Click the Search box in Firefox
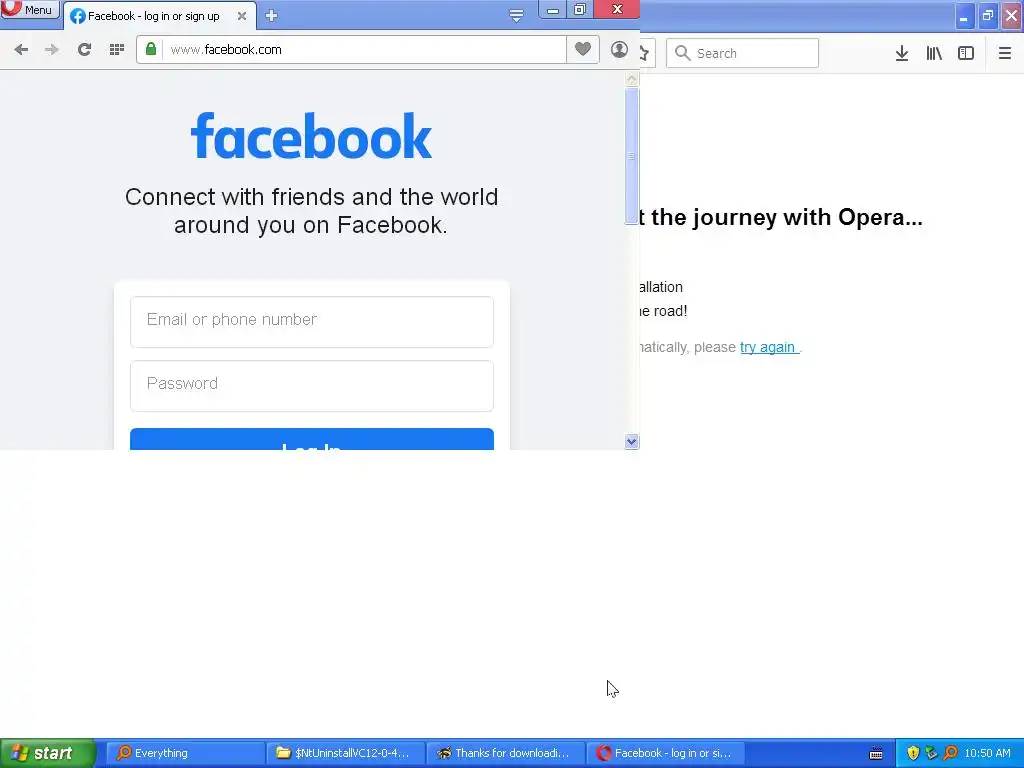 coord(742,53)
